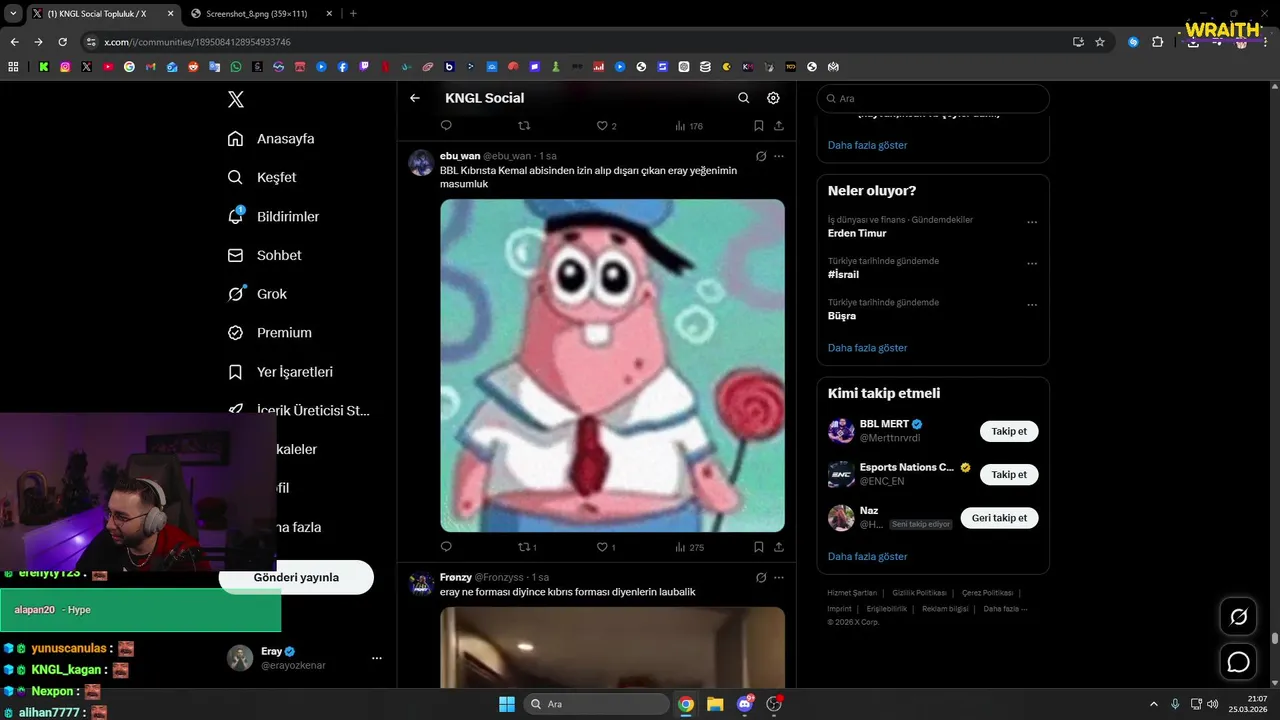Click the page vertical scrollbar thumb
The height and width of the screenshot is (720, 1280).
(x=1275, y=638)
